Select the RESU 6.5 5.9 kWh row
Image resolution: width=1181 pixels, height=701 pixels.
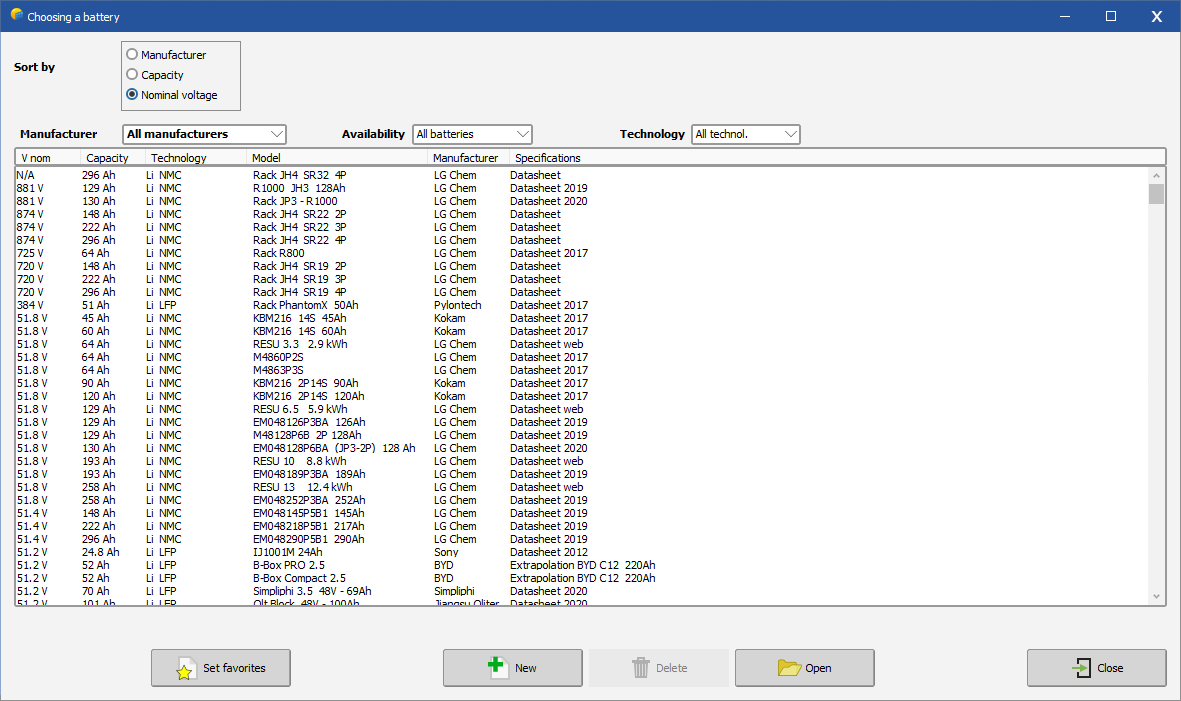(581, 409)
